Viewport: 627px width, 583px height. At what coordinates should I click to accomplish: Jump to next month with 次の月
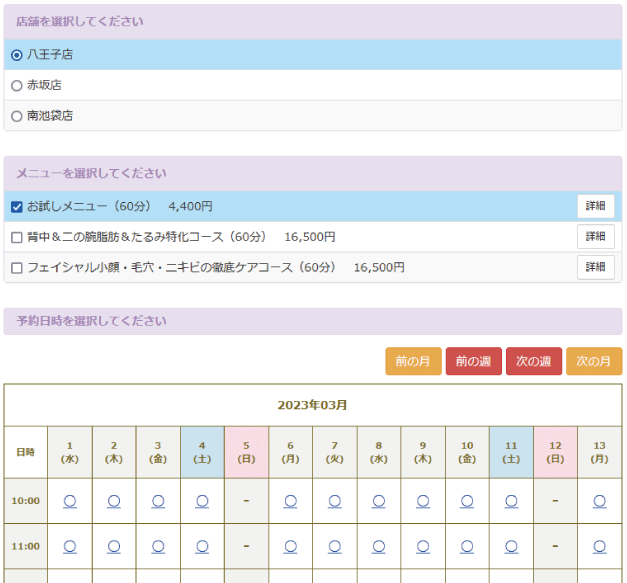[x=593, y=361]
